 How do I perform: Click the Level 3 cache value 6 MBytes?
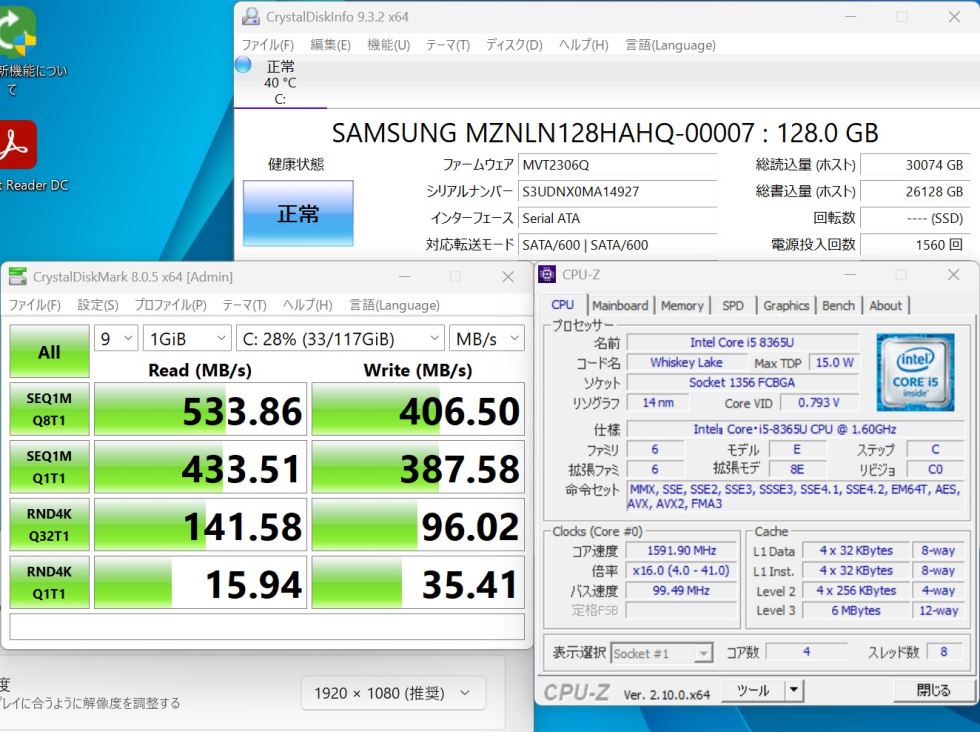pos(855,611)
